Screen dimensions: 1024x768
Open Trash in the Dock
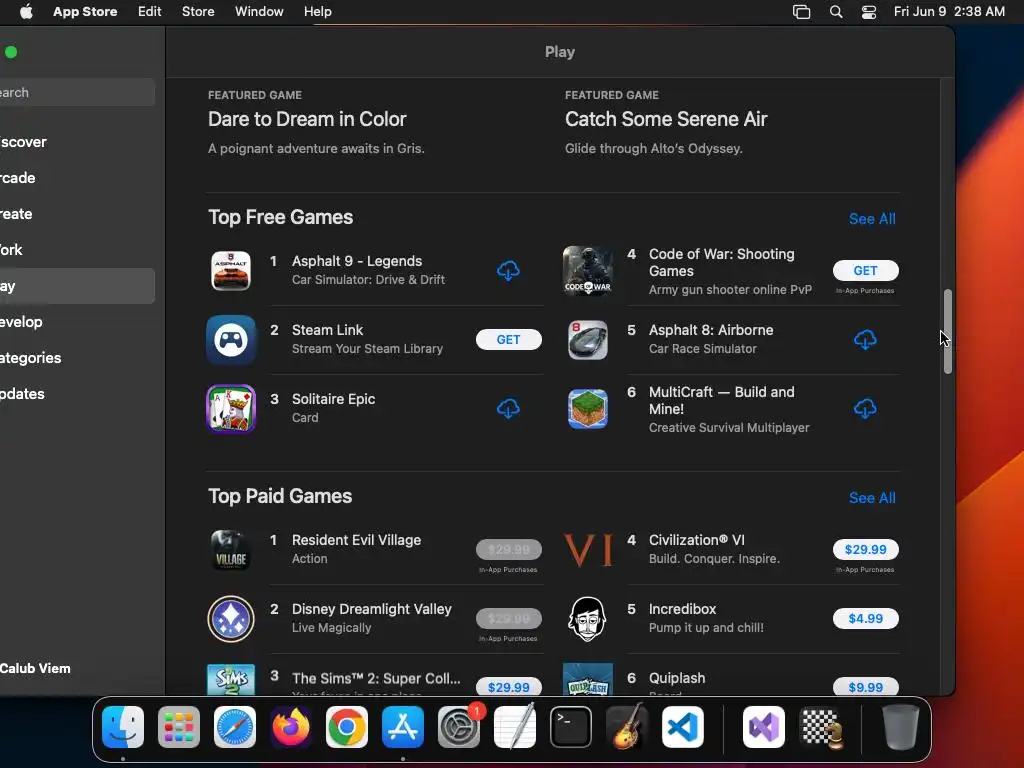pos(901,727)
